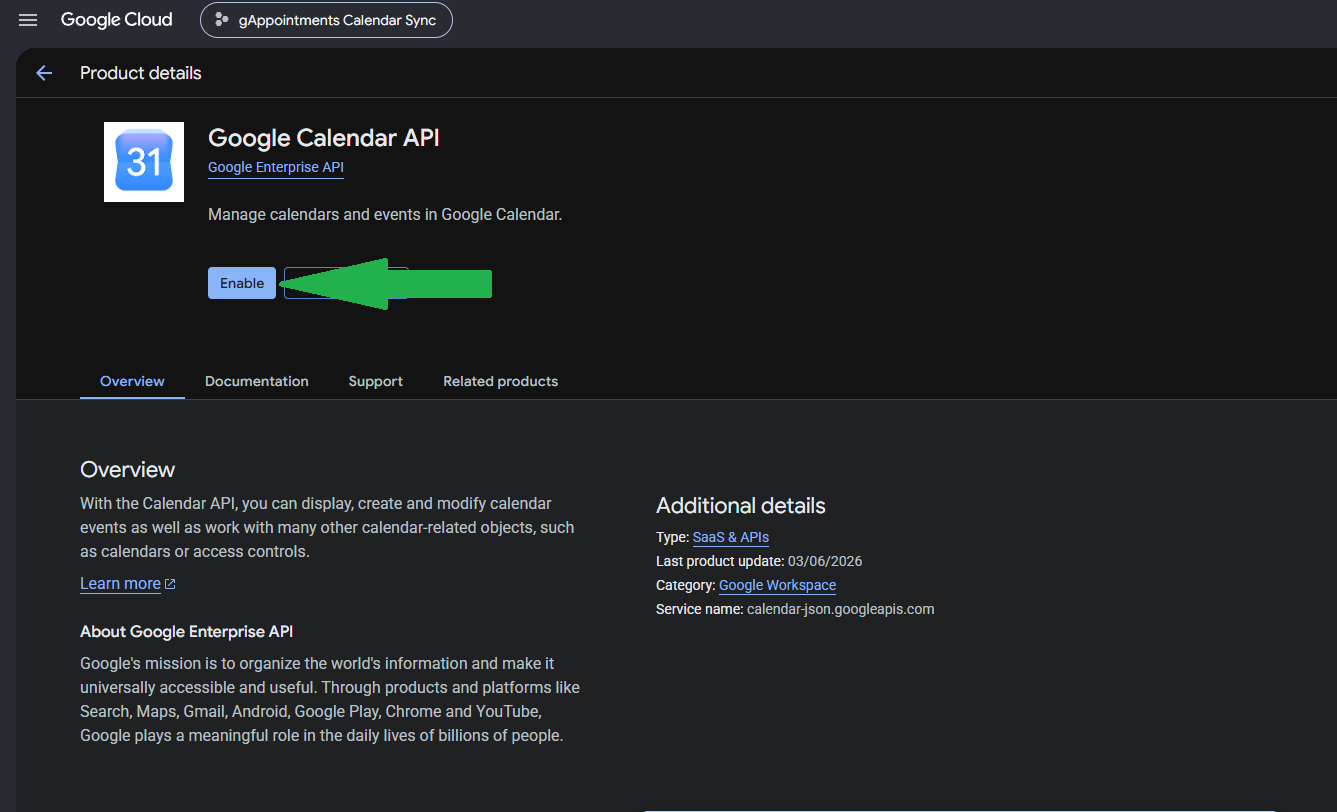Open the Google Workspace category link
The width and height of the screenshot is (1337, 812).
(x=777, y=585)
